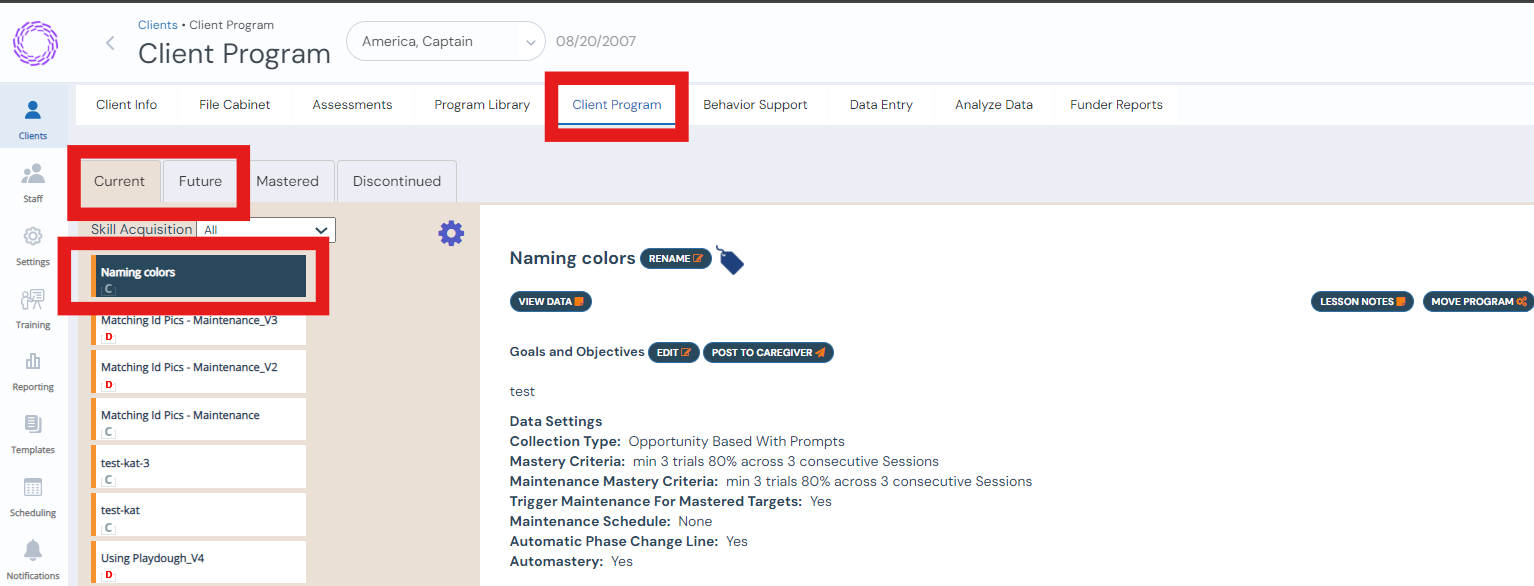Go to Training in the sidebar
This screenshot has height=586, width=1534.
pyautogui.click(x=33, y=308)
